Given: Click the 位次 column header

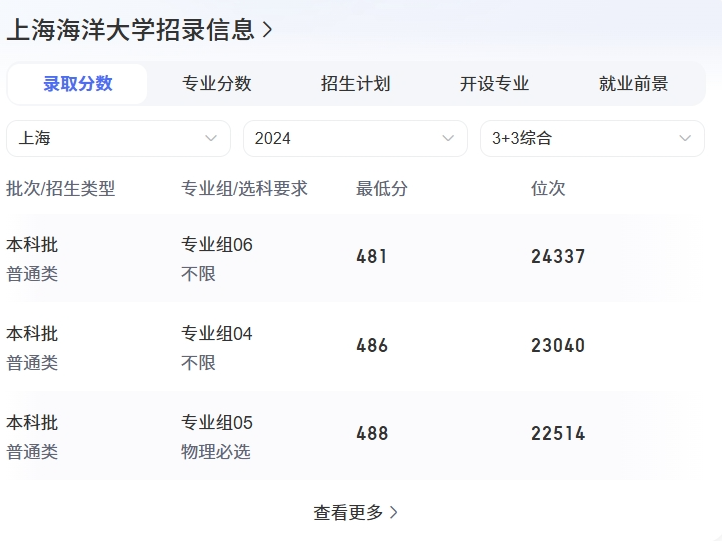Looking at the screenshot, I should pos(548,188).
